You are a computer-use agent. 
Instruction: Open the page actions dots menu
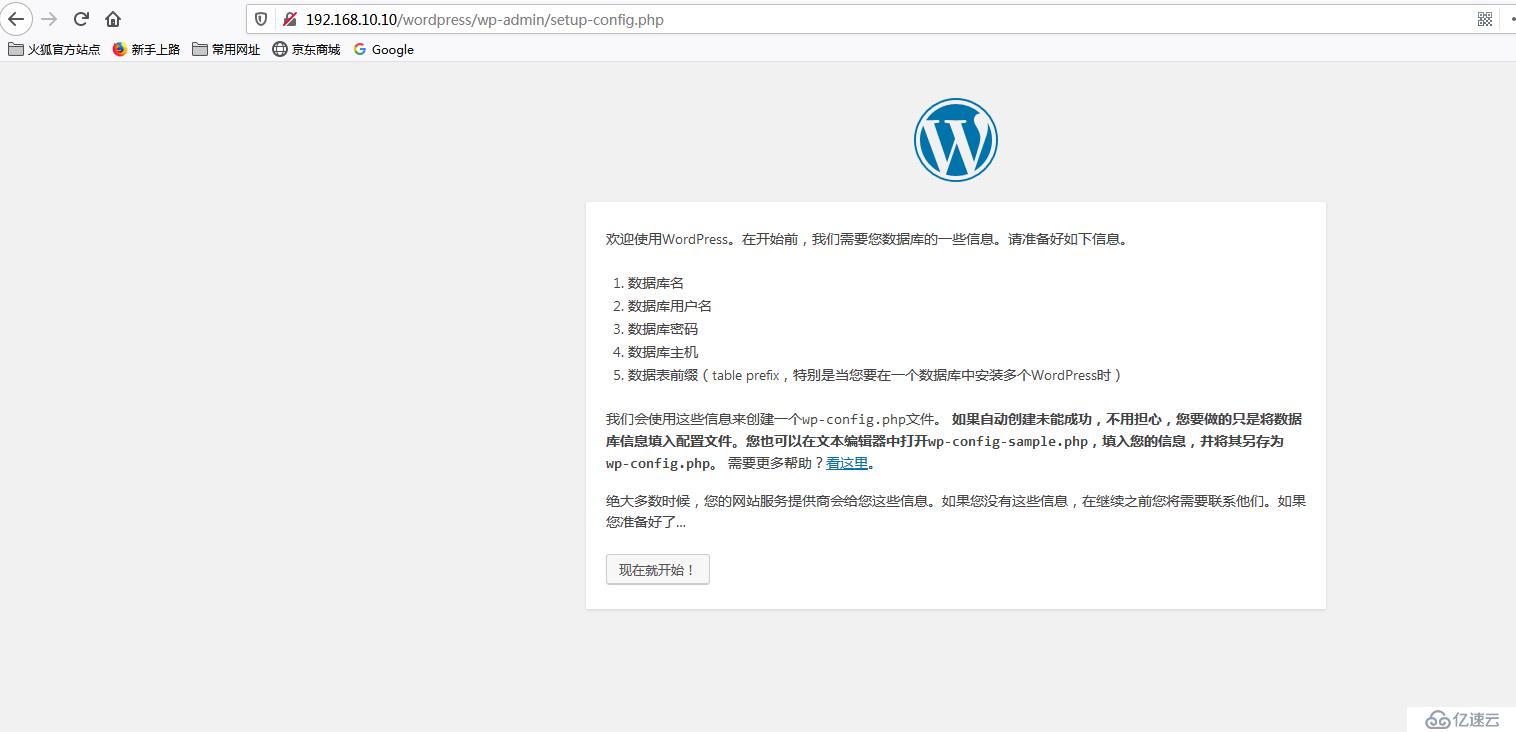(x=1511, y=19)
